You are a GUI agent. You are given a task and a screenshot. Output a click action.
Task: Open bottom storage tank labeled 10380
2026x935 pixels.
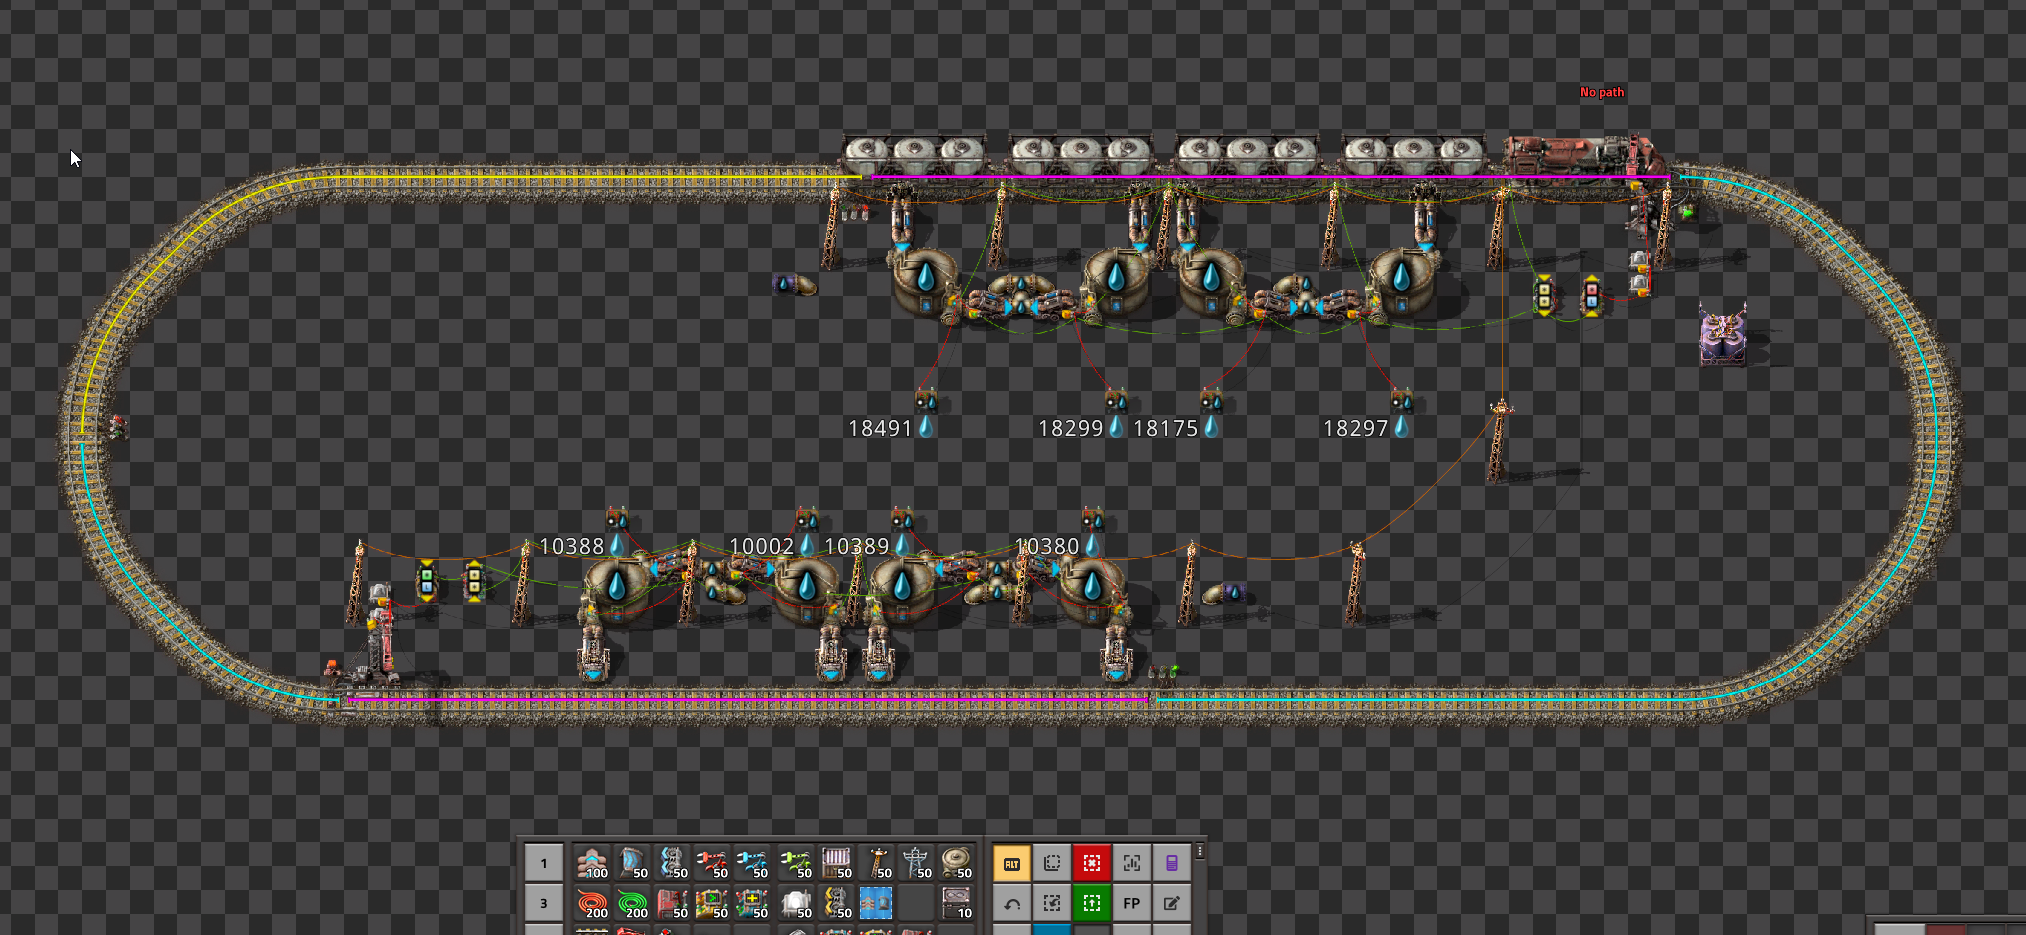pos(1092,588)
